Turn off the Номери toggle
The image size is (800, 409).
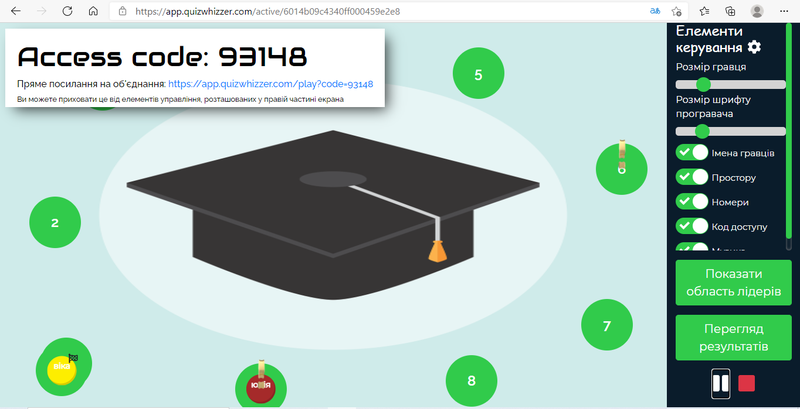(692, 202)
